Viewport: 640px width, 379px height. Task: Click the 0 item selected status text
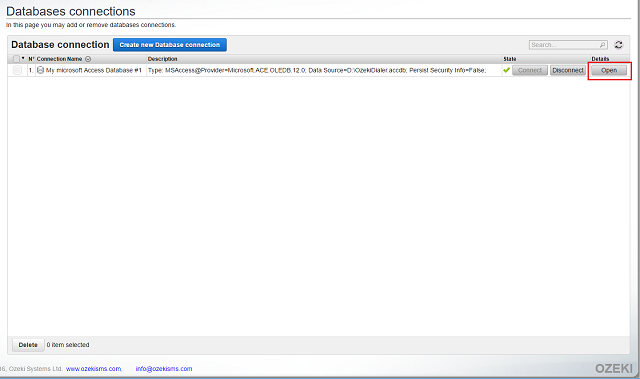(68, 345)
